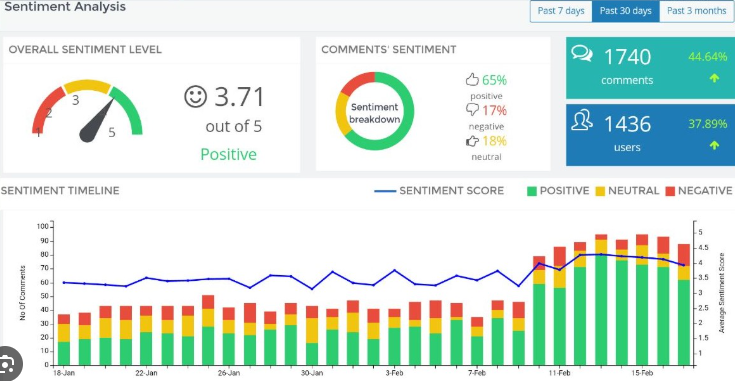Click the 65% positive value
This screenshot has height=381, width=735.
pyautogui.click(x=495, y=80)
